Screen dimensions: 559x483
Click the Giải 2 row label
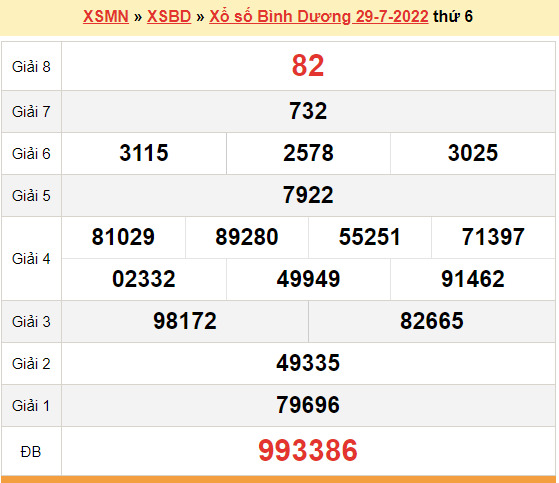(x=31, y=364)
